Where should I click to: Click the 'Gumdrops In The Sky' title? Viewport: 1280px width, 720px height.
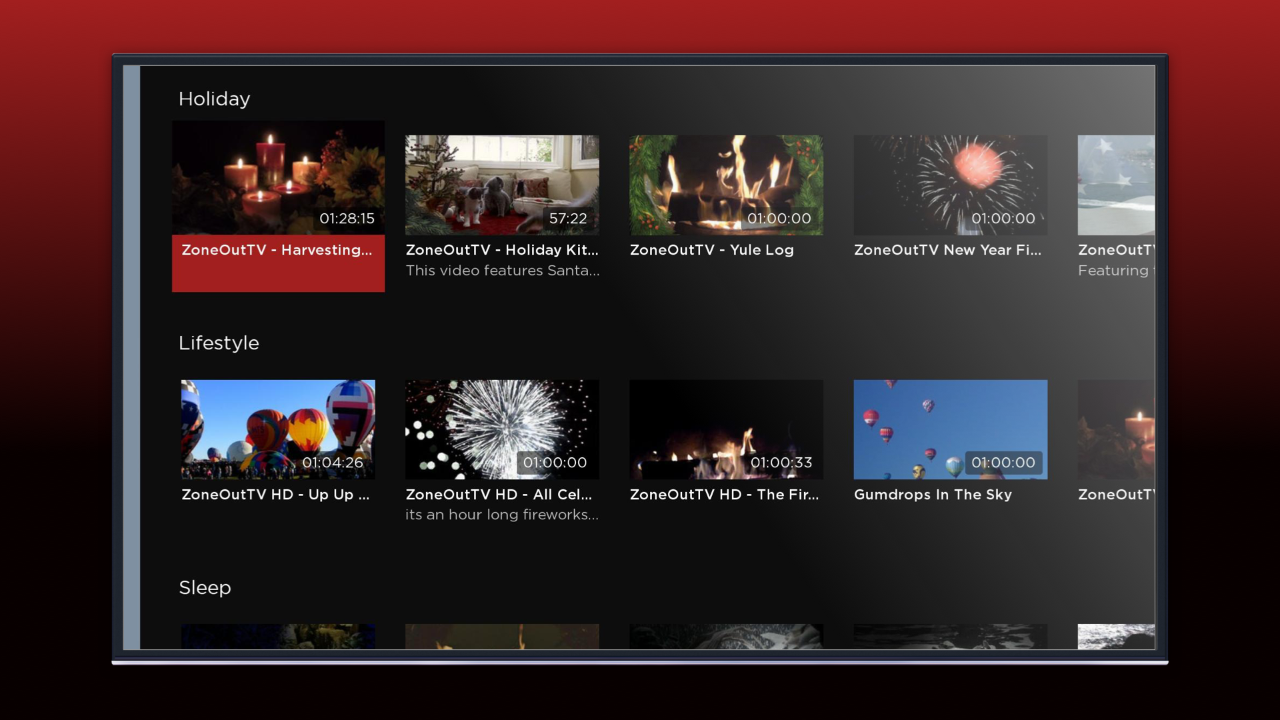coord(933,494)
